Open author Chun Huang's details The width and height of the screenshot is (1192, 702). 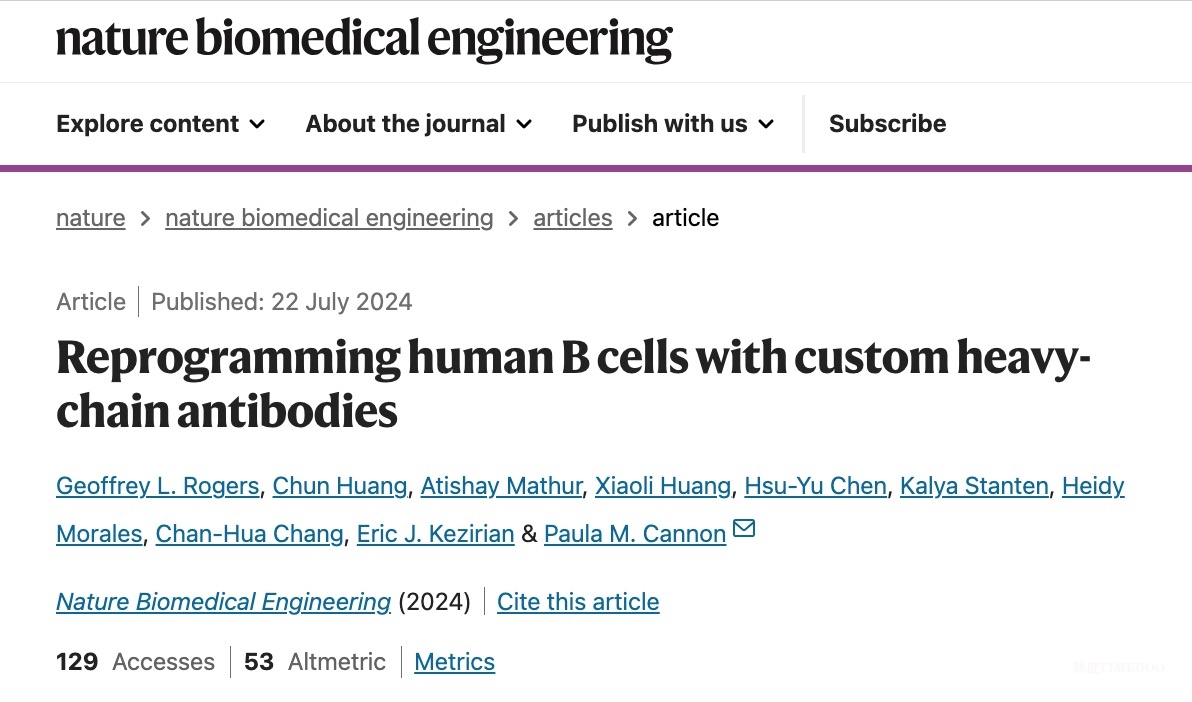point(340,486)
